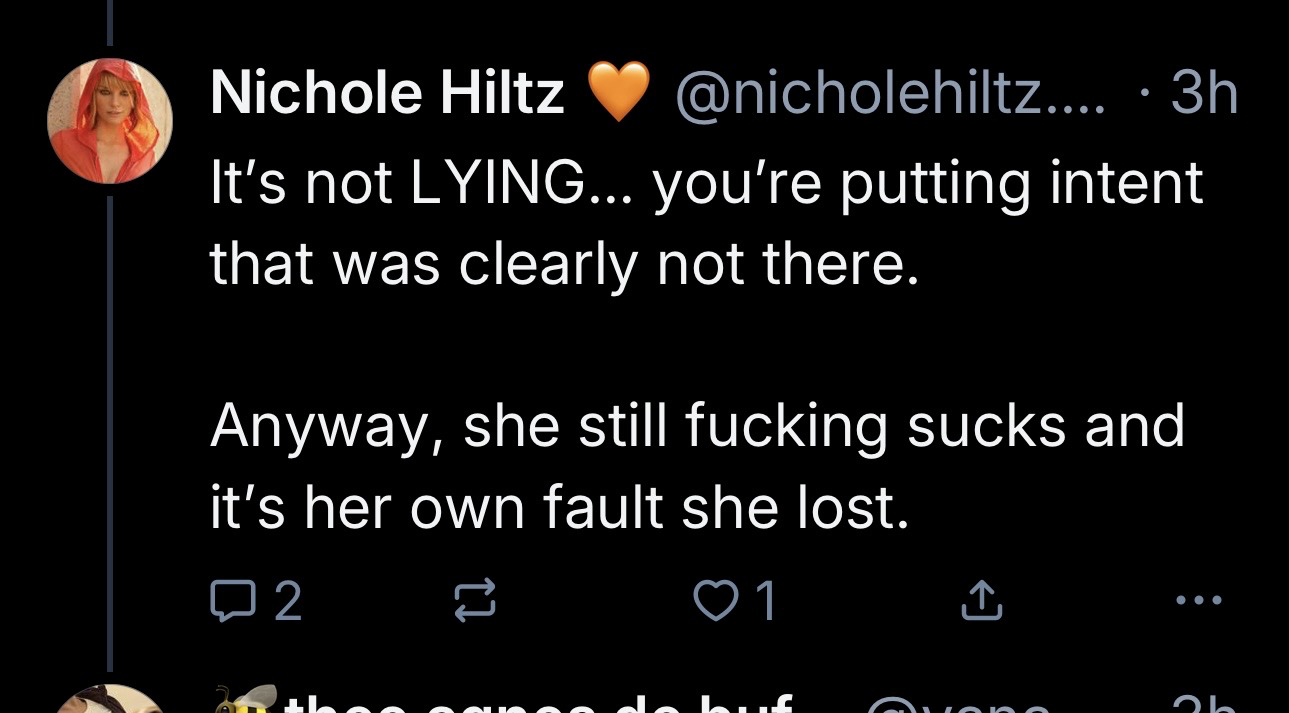The width and height of the screenshot is (1289, 713).
Task: Click the reply count number 2
Action: pyautogui.click(x=287, y=602)
